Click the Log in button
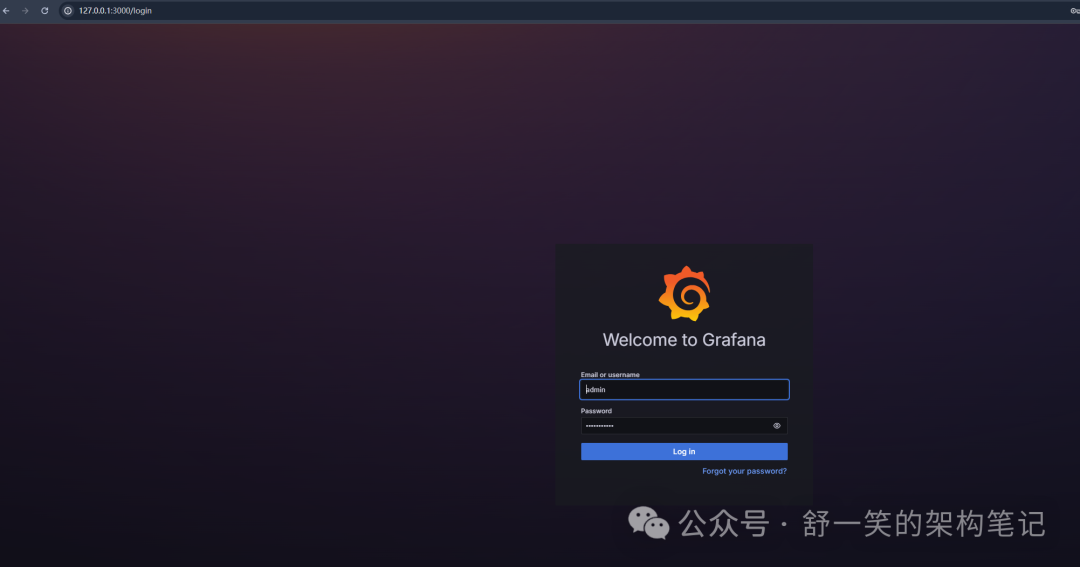 point(684,451)
